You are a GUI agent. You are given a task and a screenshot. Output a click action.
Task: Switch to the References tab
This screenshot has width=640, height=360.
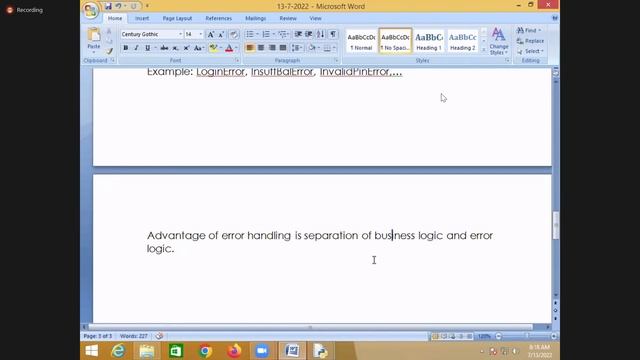(218, 18)
